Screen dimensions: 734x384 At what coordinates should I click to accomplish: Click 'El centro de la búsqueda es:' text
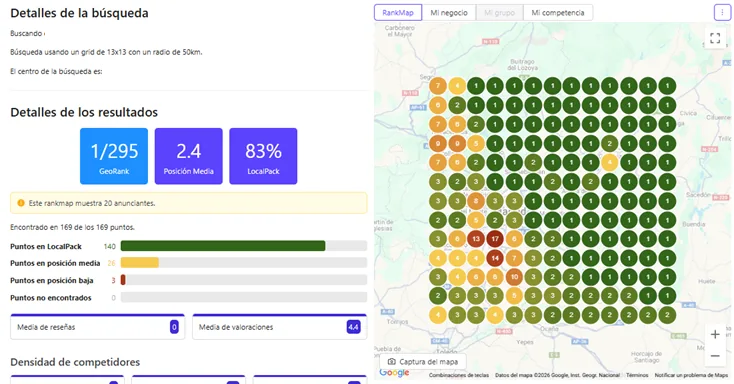56,72
